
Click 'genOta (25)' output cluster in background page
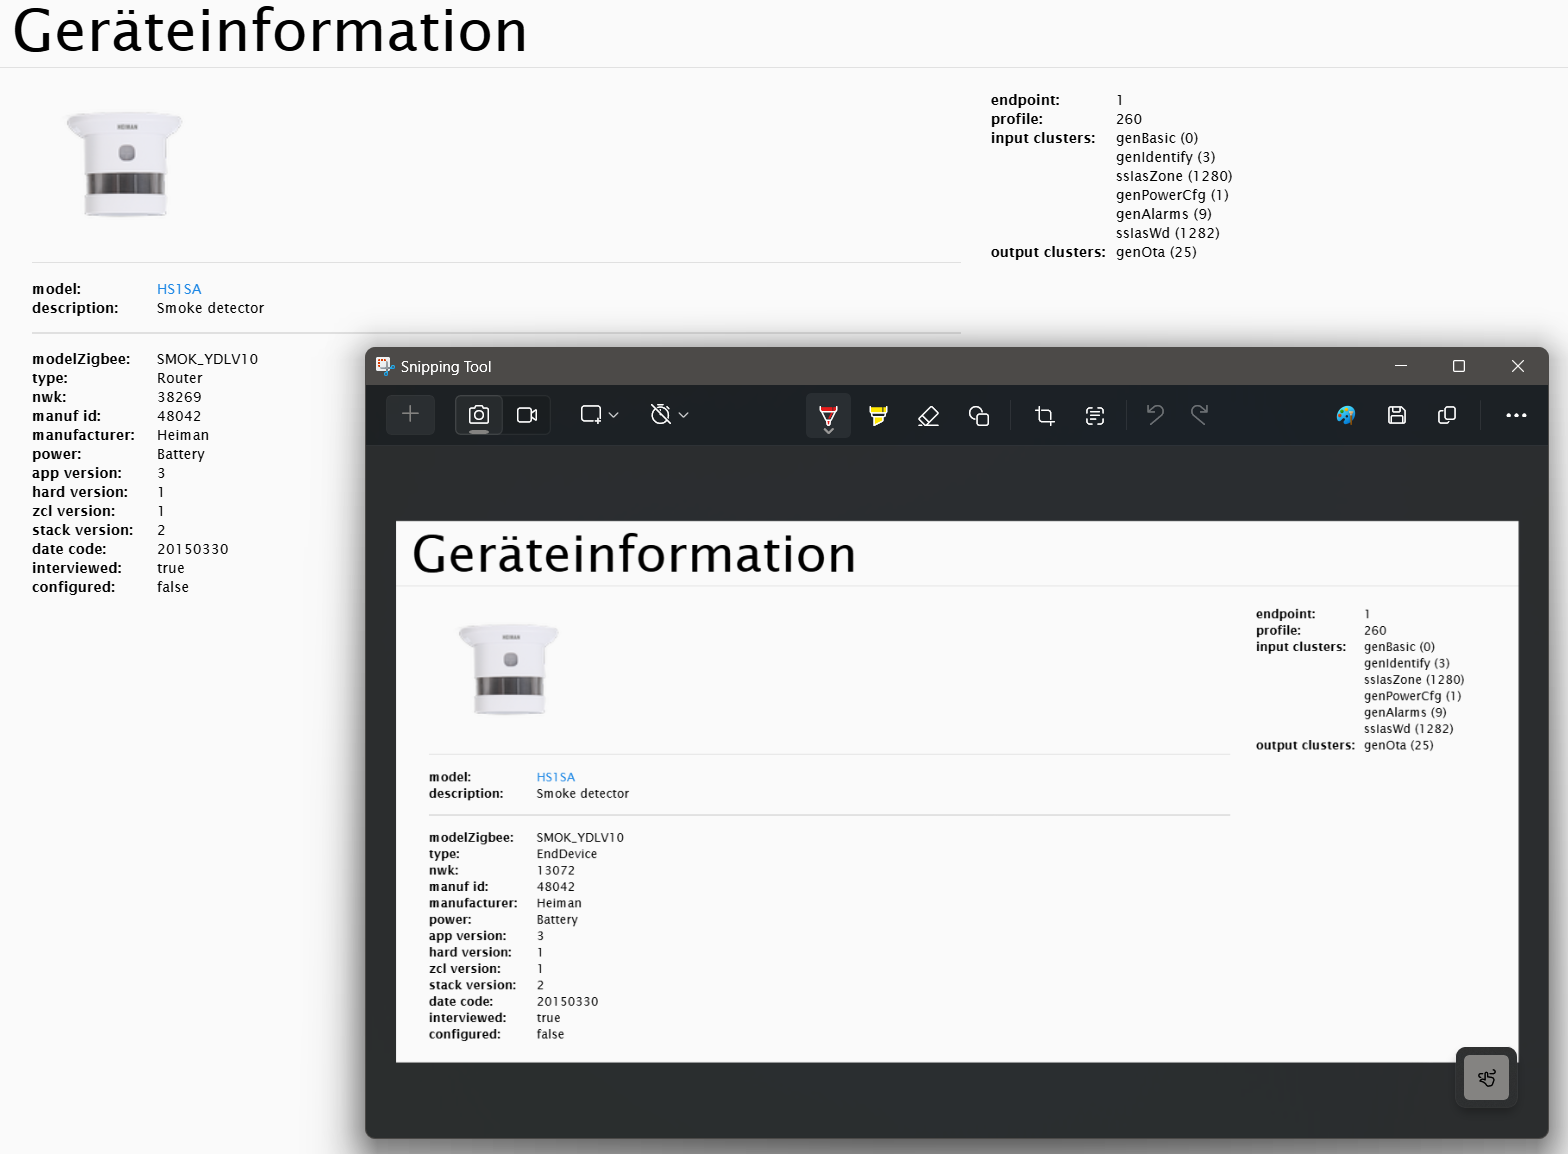[x=1156, y=252]
